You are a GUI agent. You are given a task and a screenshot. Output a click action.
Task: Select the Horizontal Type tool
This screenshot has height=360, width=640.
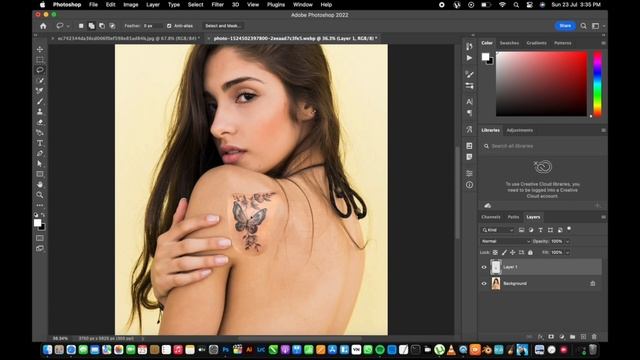tap(40, 143)
